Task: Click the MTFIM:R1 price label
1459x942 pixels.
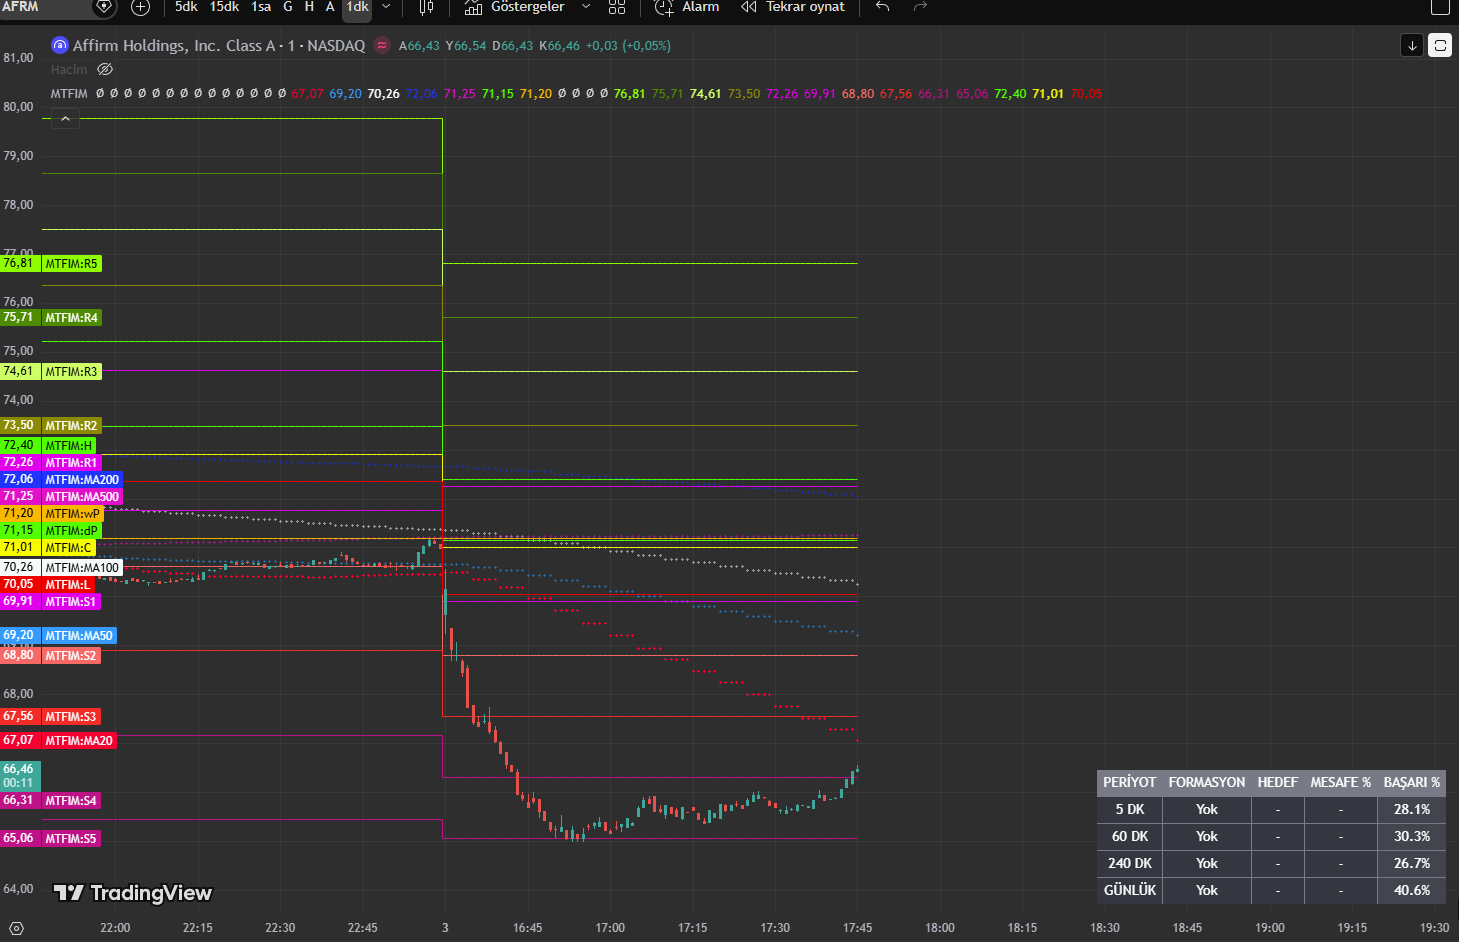Action: (71, 463)
